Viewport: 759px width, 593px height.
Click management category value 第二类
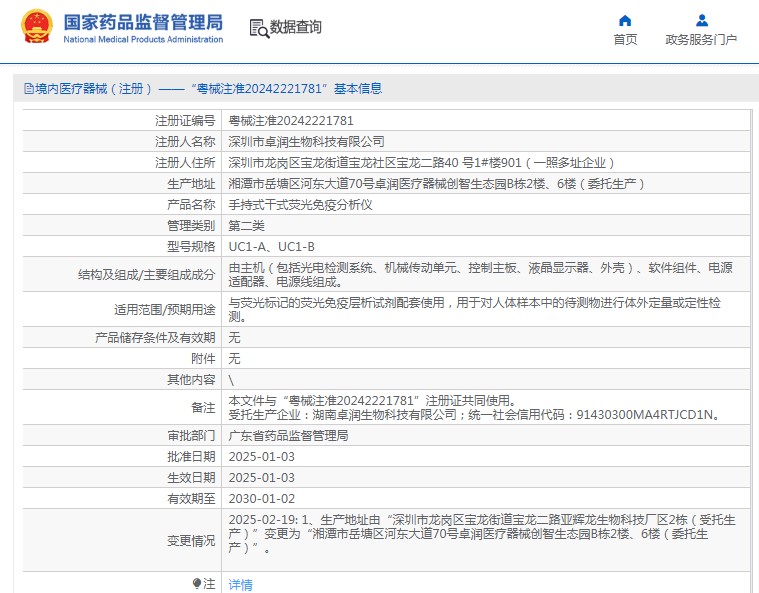pyautogui.click(x=247, y=225)
